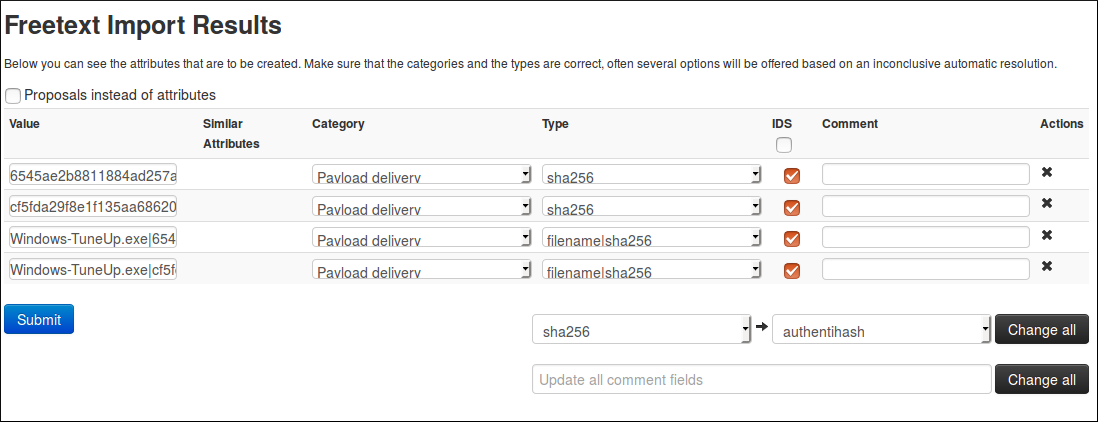Delete the second sha256 row with X
This screenshot has width=1098, height=422.
point(1047,204)
